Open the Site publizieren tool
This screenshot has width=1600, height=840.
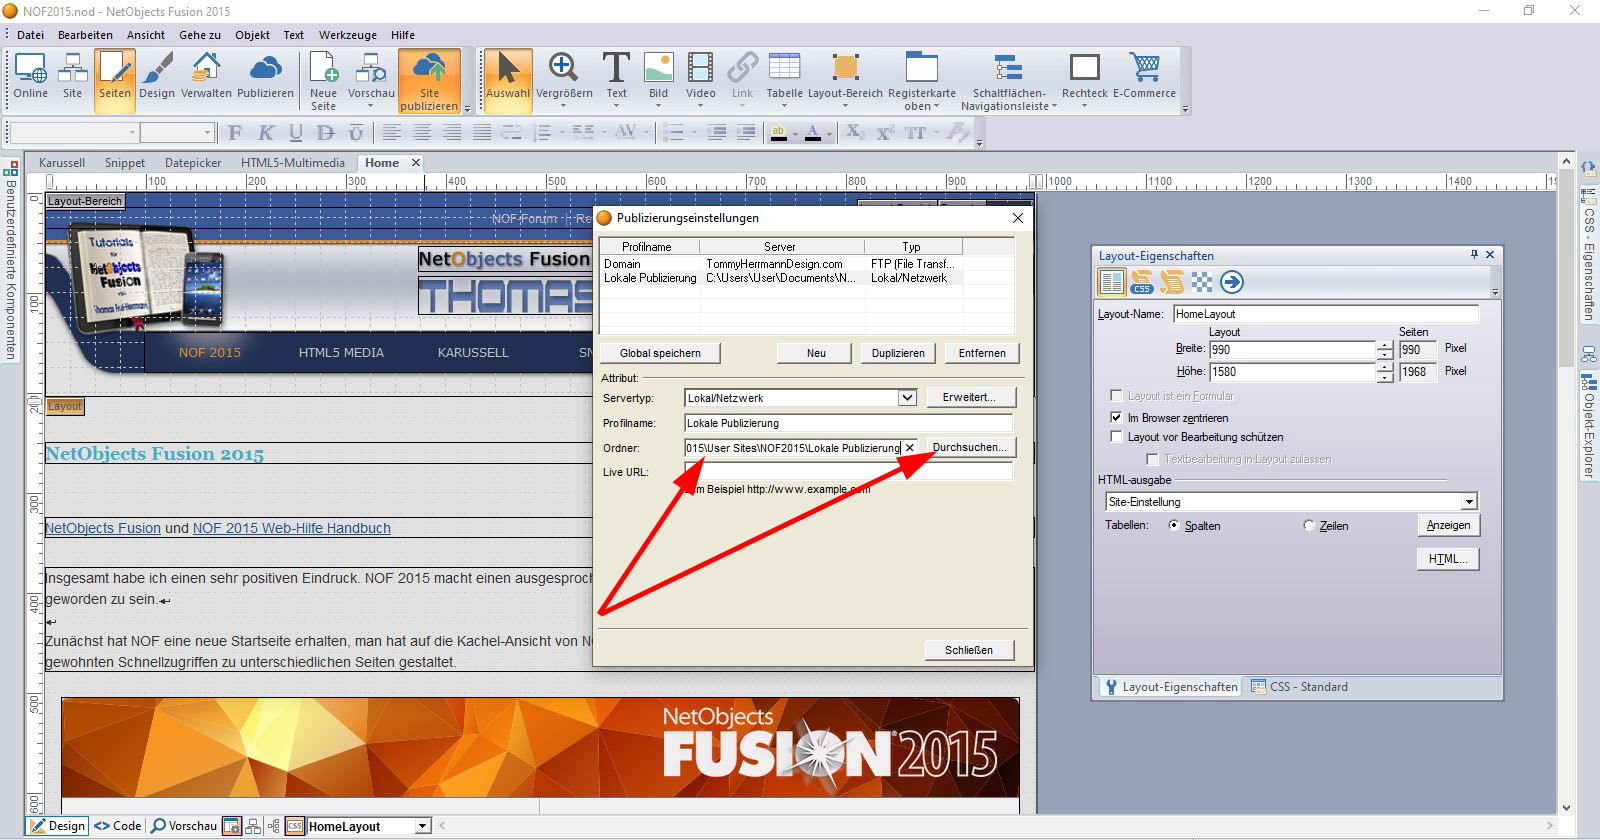[x=429, y=80]
